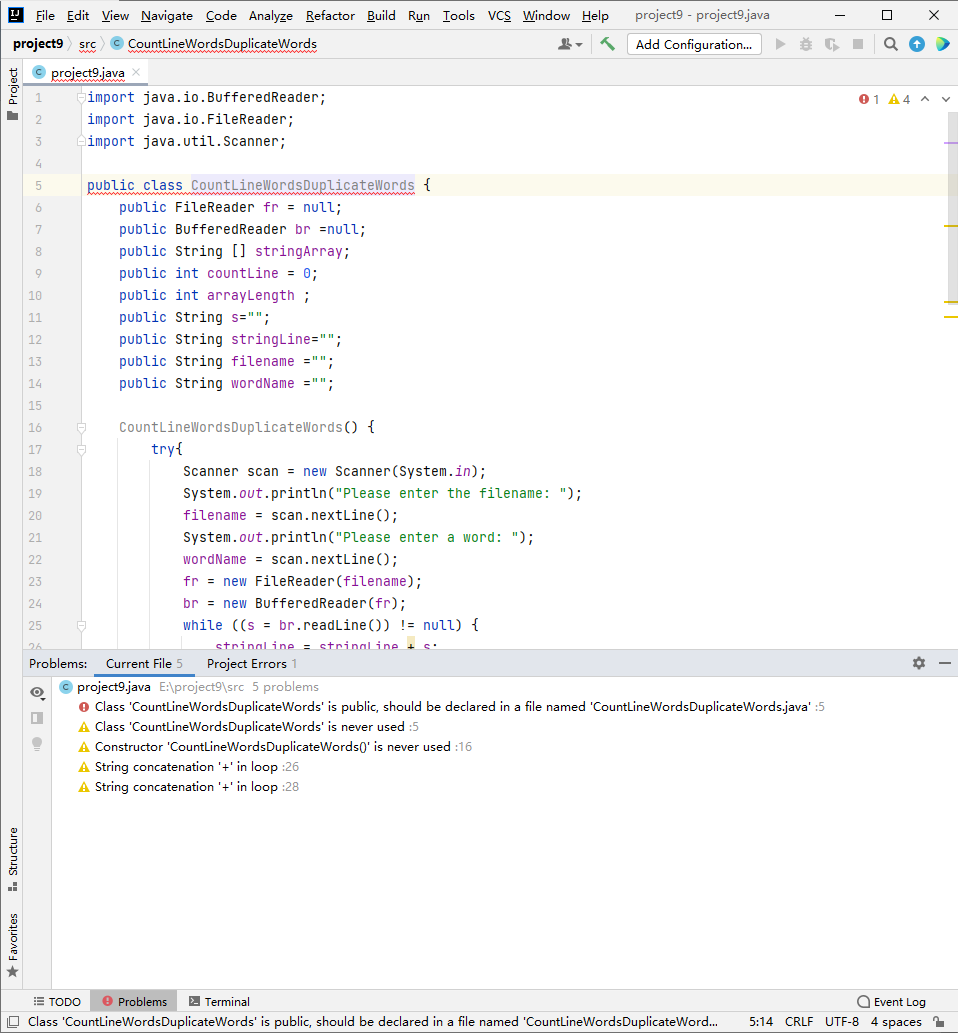The width and height of the screenshot is (958, 1033).
Task: Change the 4 spaces indent setting
Action: [x=896, y=1022]
